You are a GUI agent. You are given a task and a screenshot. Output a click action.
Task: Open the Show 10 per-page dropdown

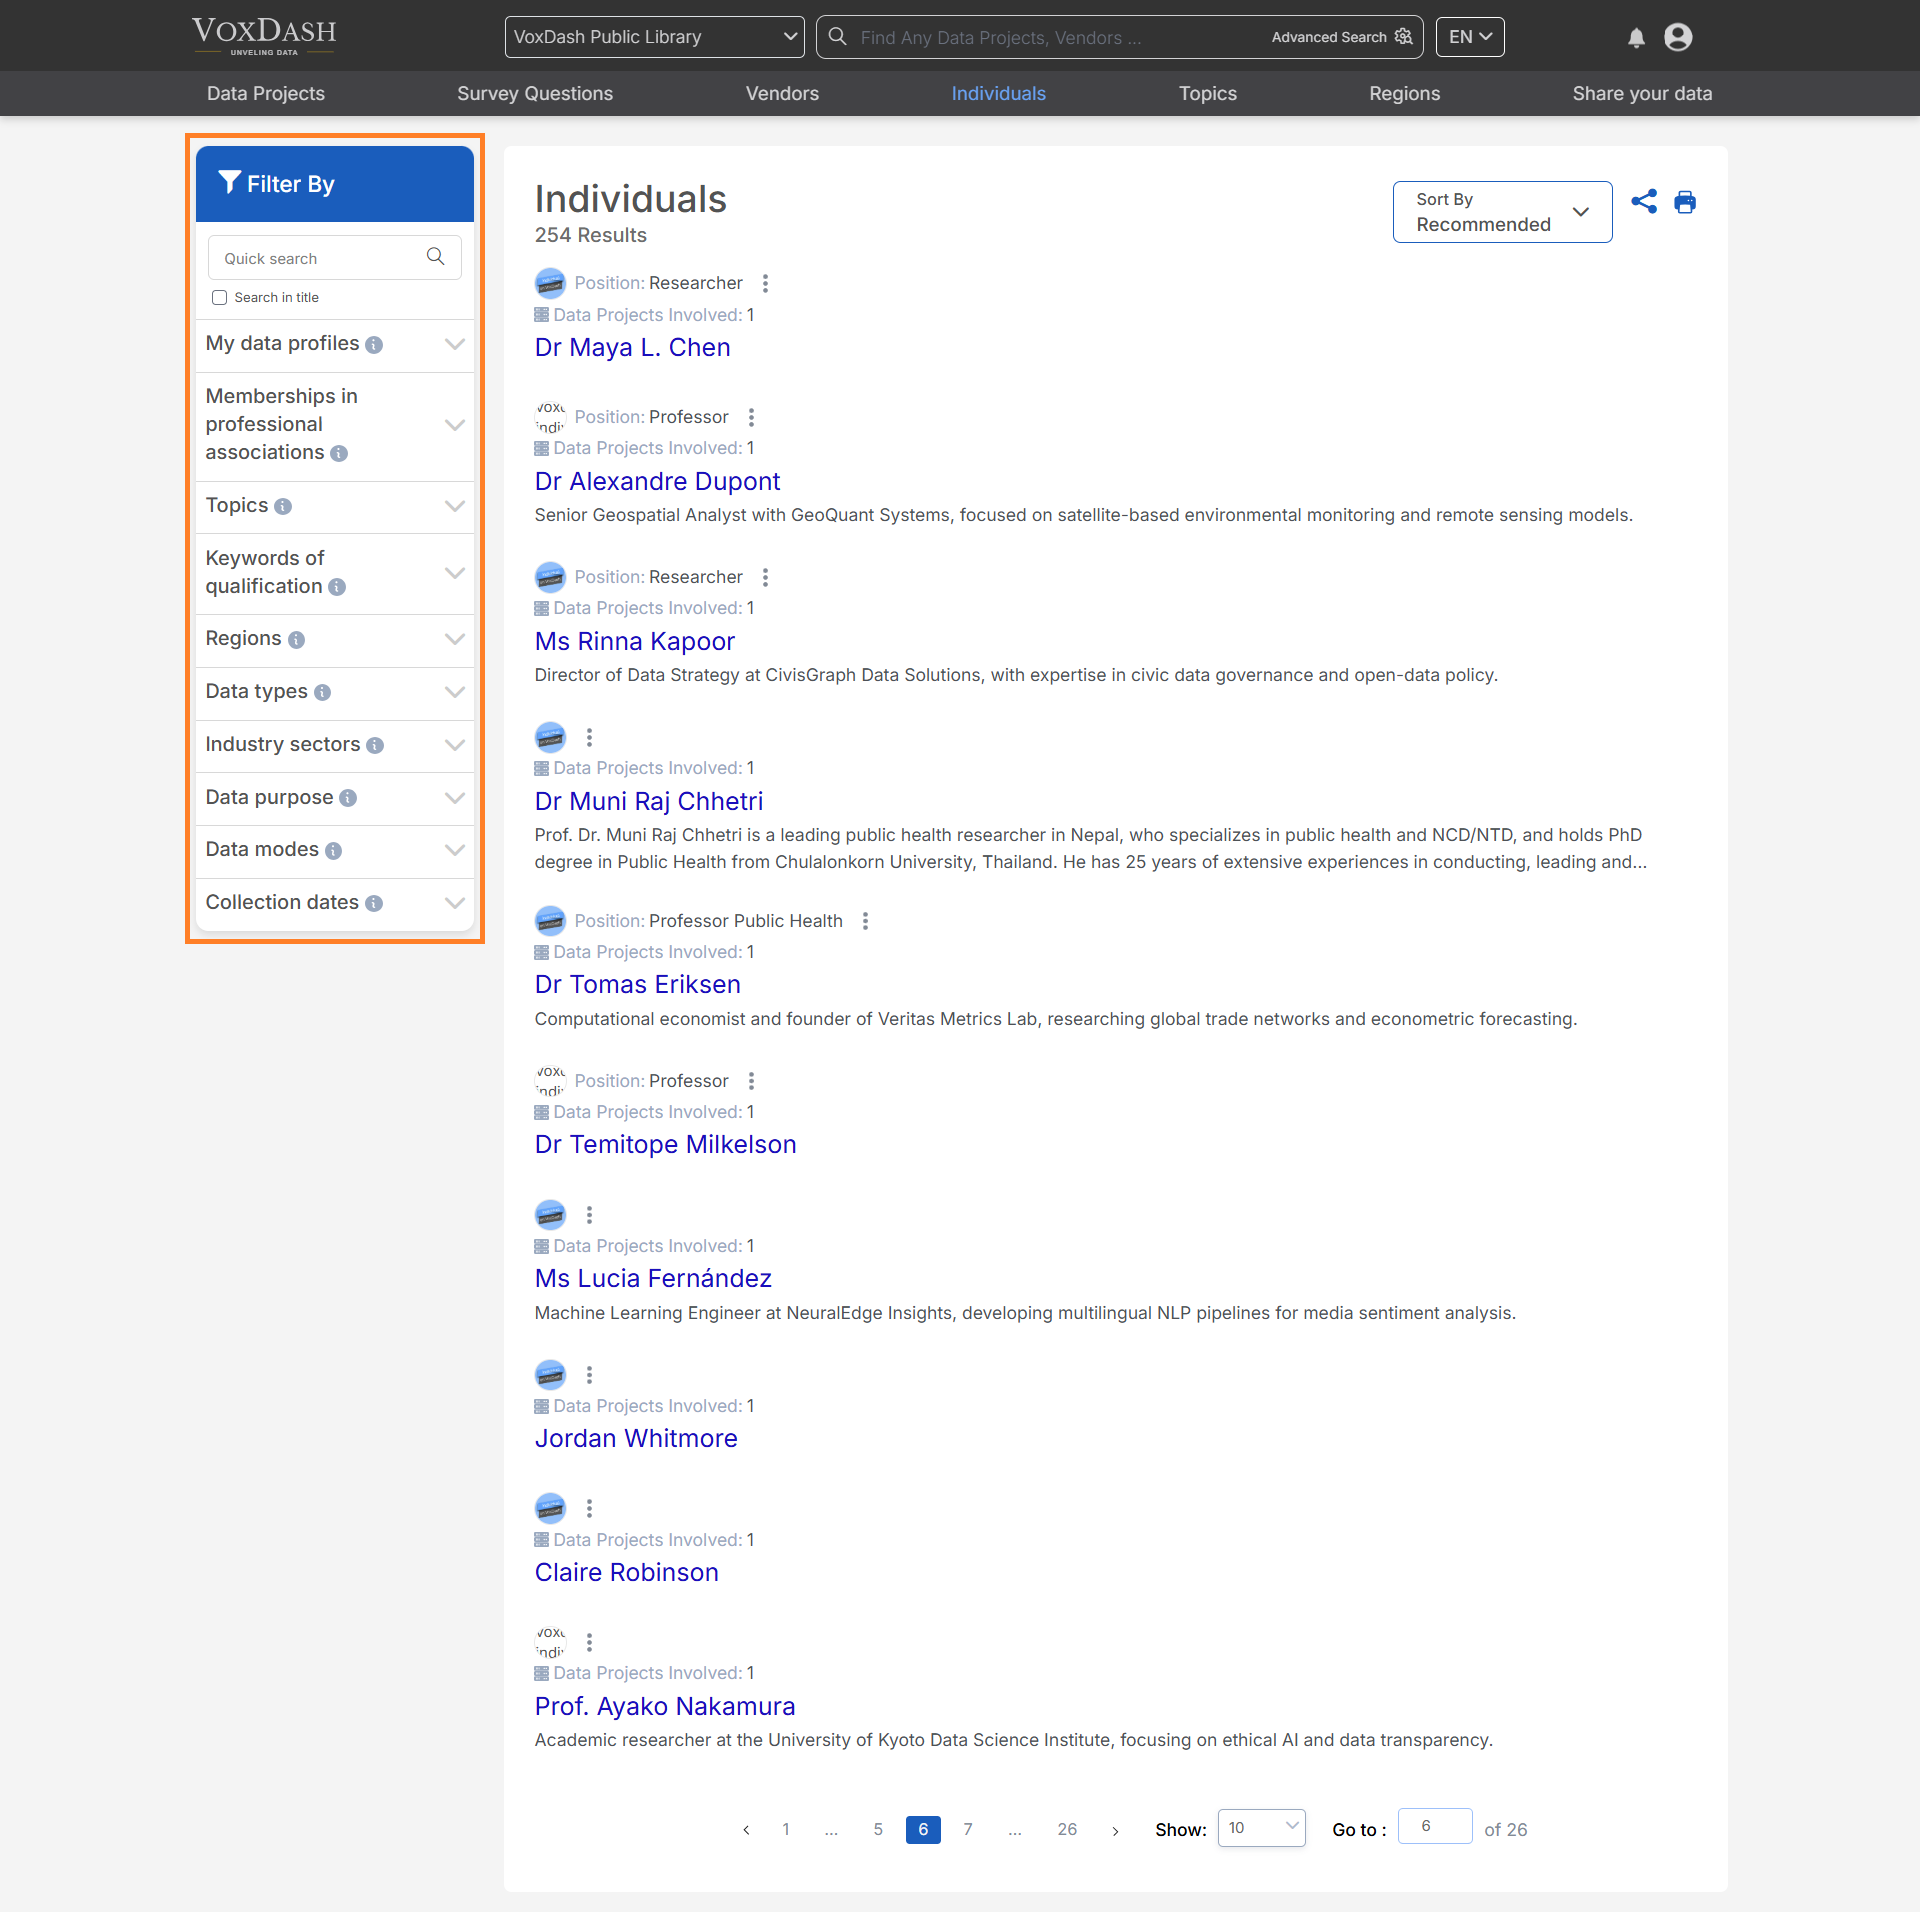1261,1828
